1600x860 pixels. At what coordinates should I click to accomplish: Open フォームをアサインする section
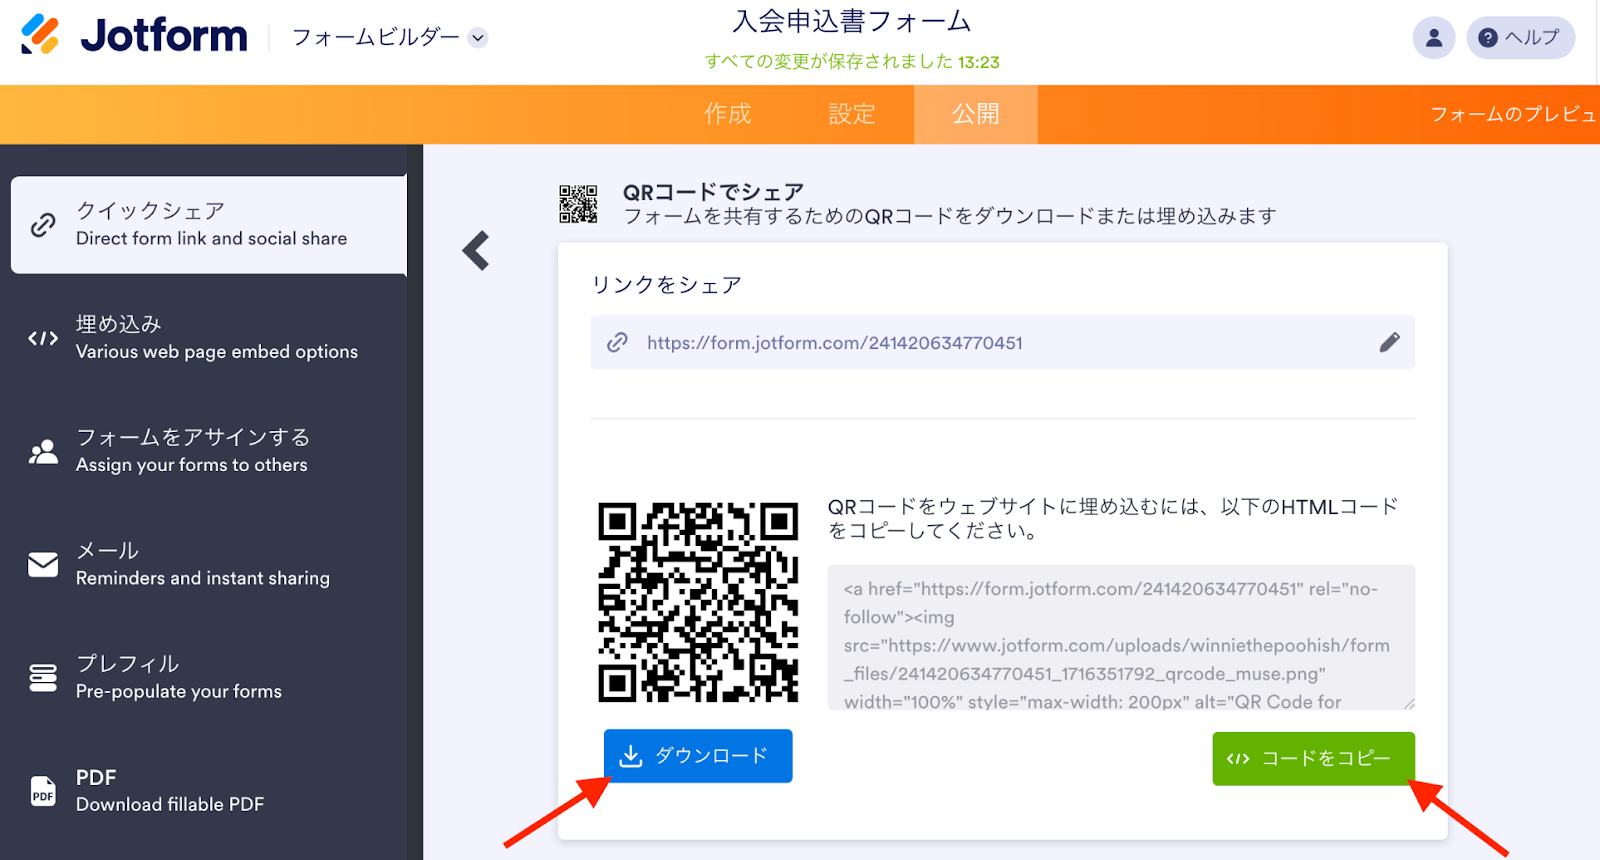pyautogui.click(x=209, y=451)
